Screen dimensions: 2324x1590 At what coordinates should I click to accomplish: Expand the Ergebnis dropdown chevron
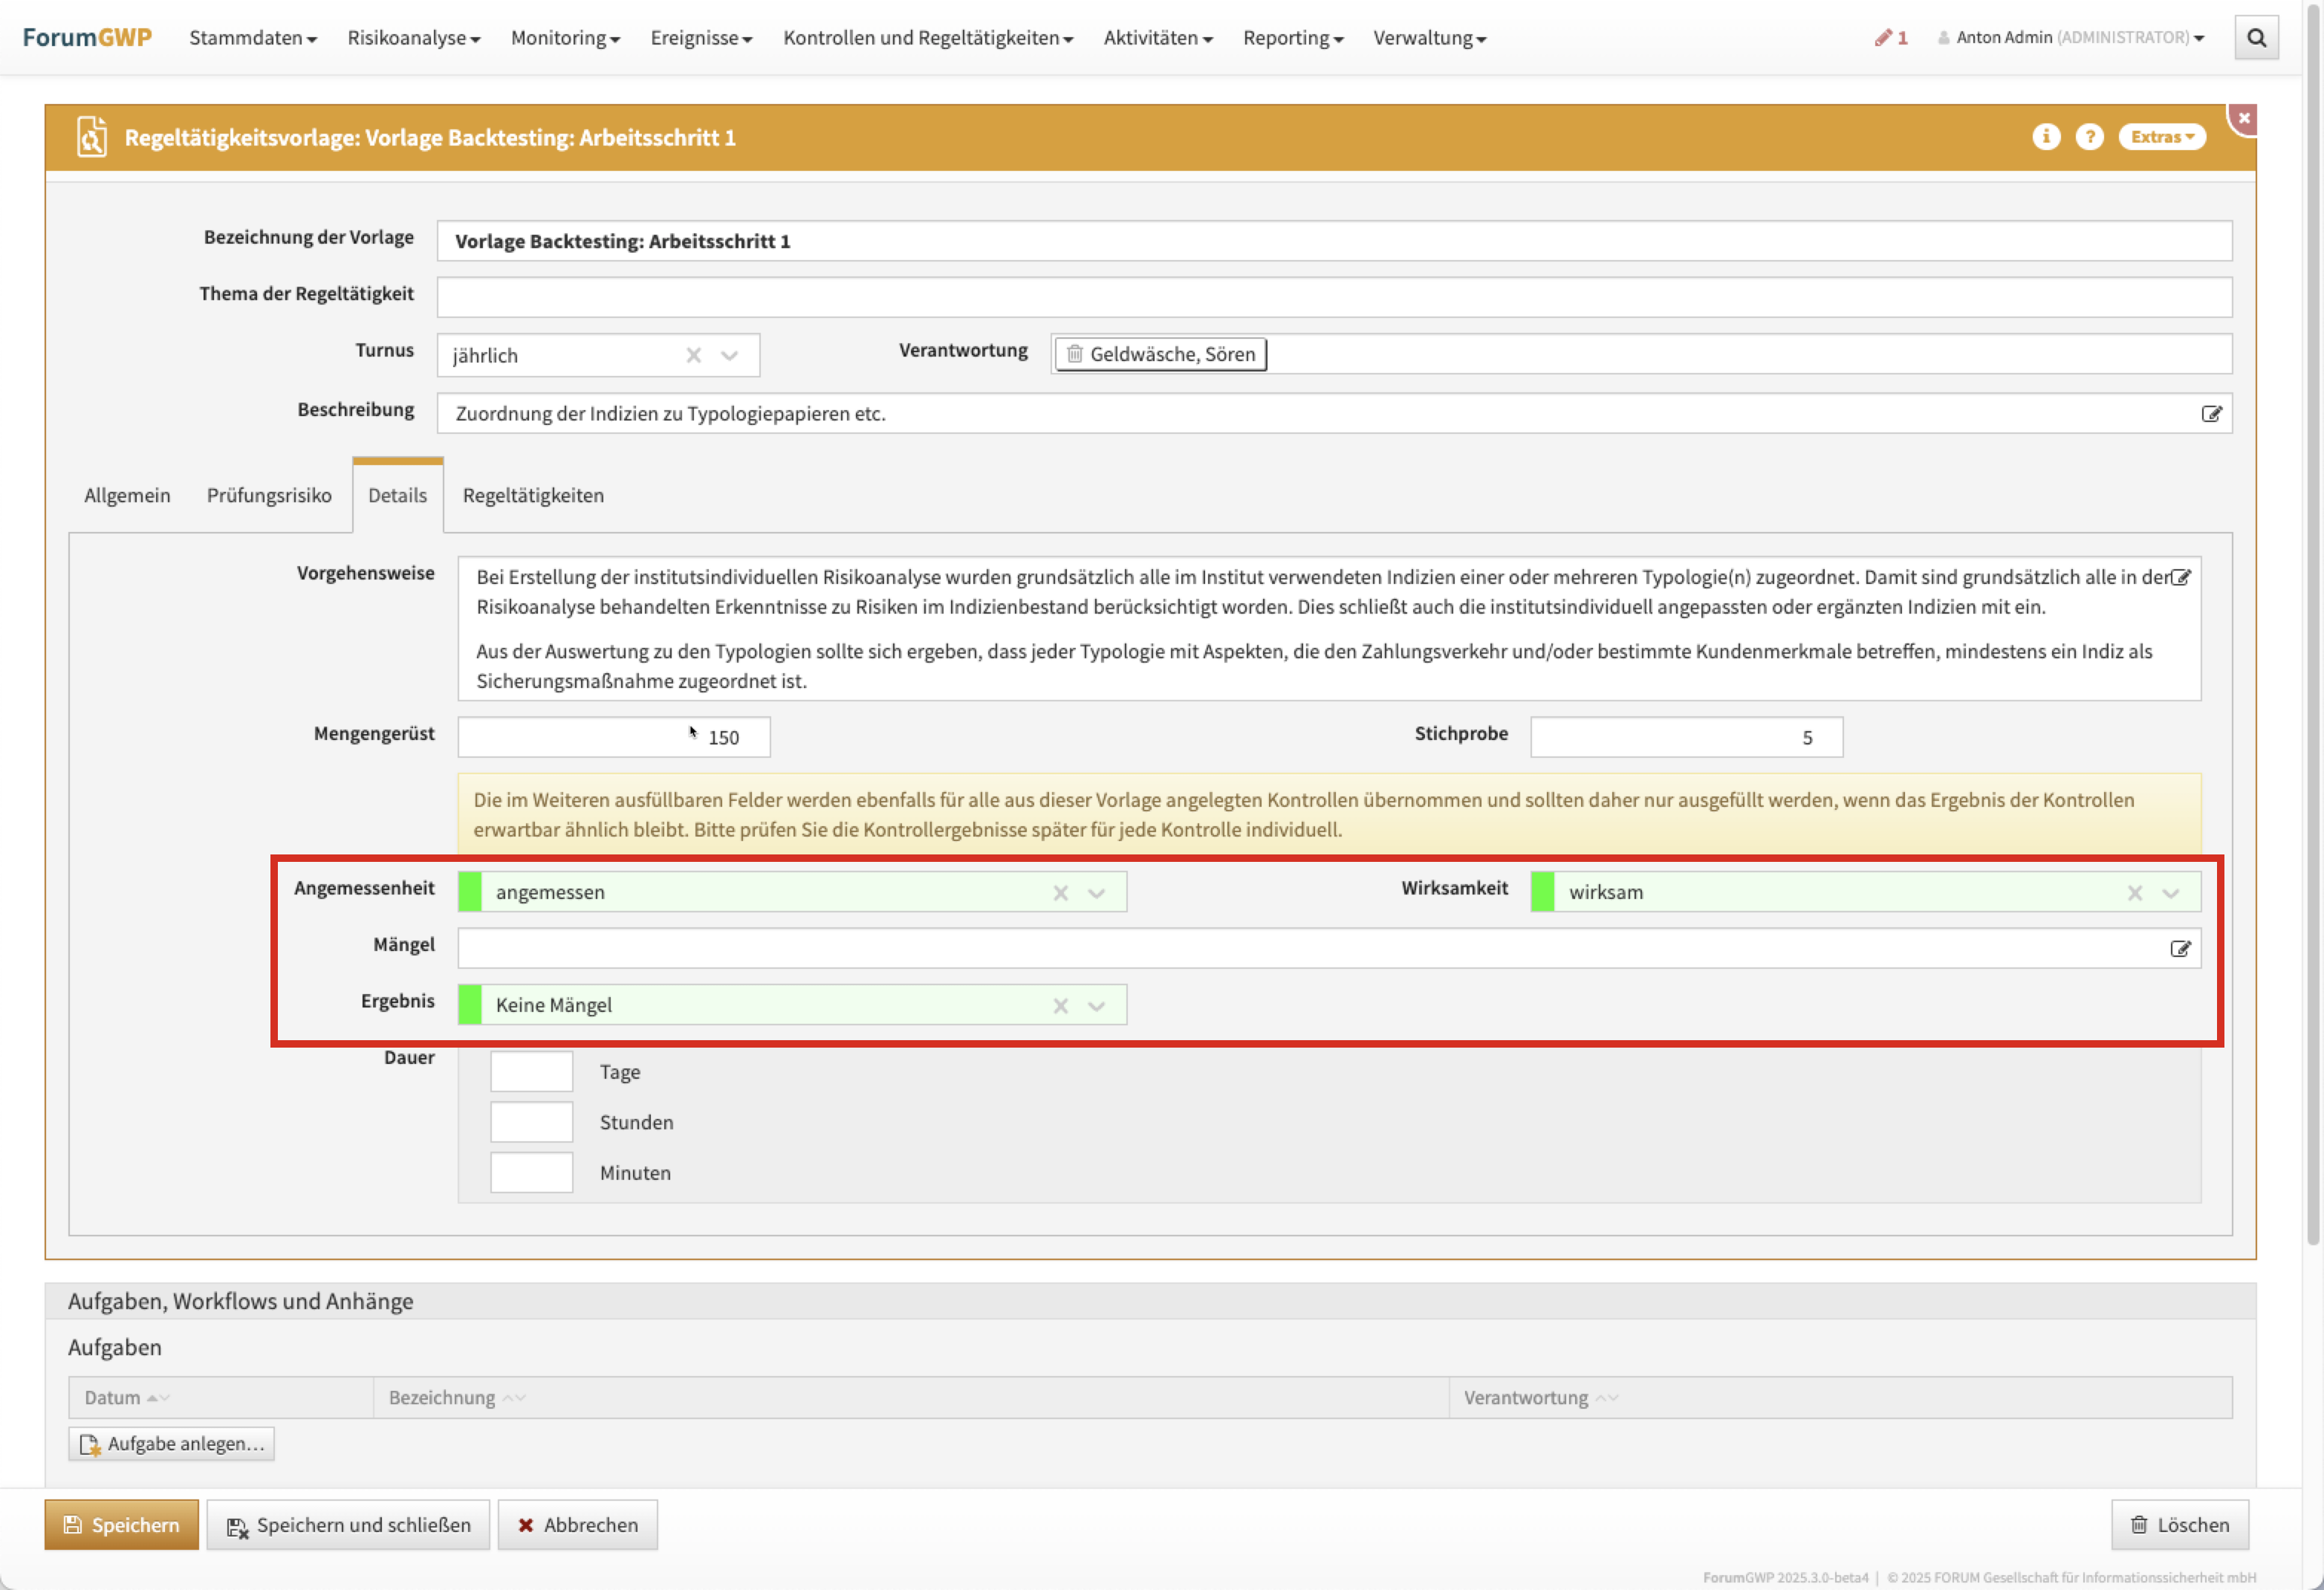[1097, 1006]
